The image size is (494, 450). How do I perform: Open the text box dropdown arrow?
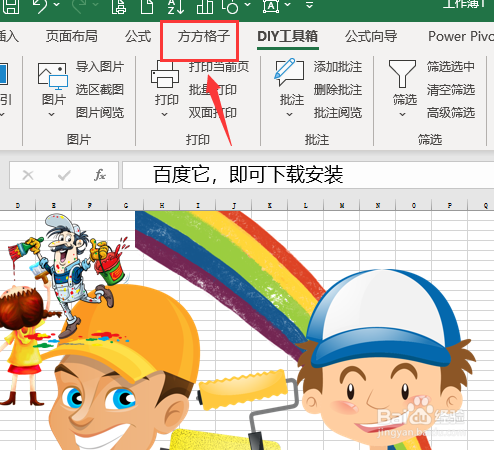[288, 5]
